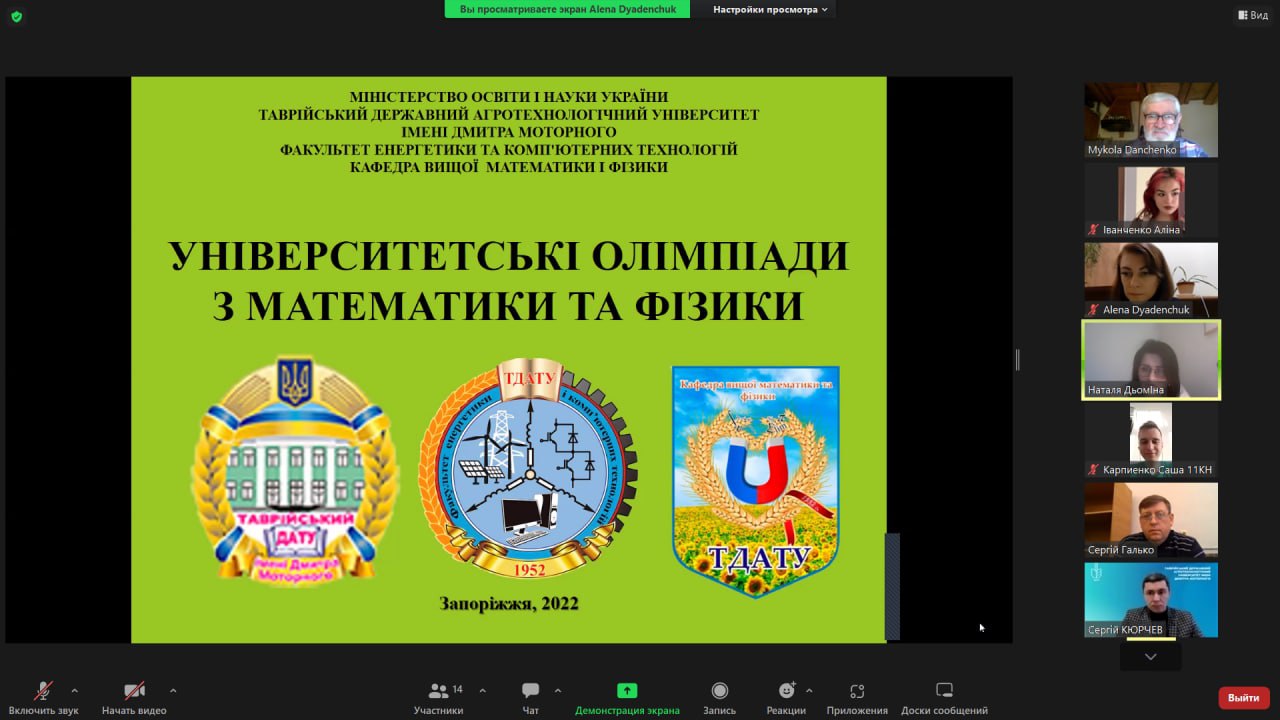Viewport: 1280px width, 720px height.
Task: Open Приложения apps panel
Action: [857, 697]
